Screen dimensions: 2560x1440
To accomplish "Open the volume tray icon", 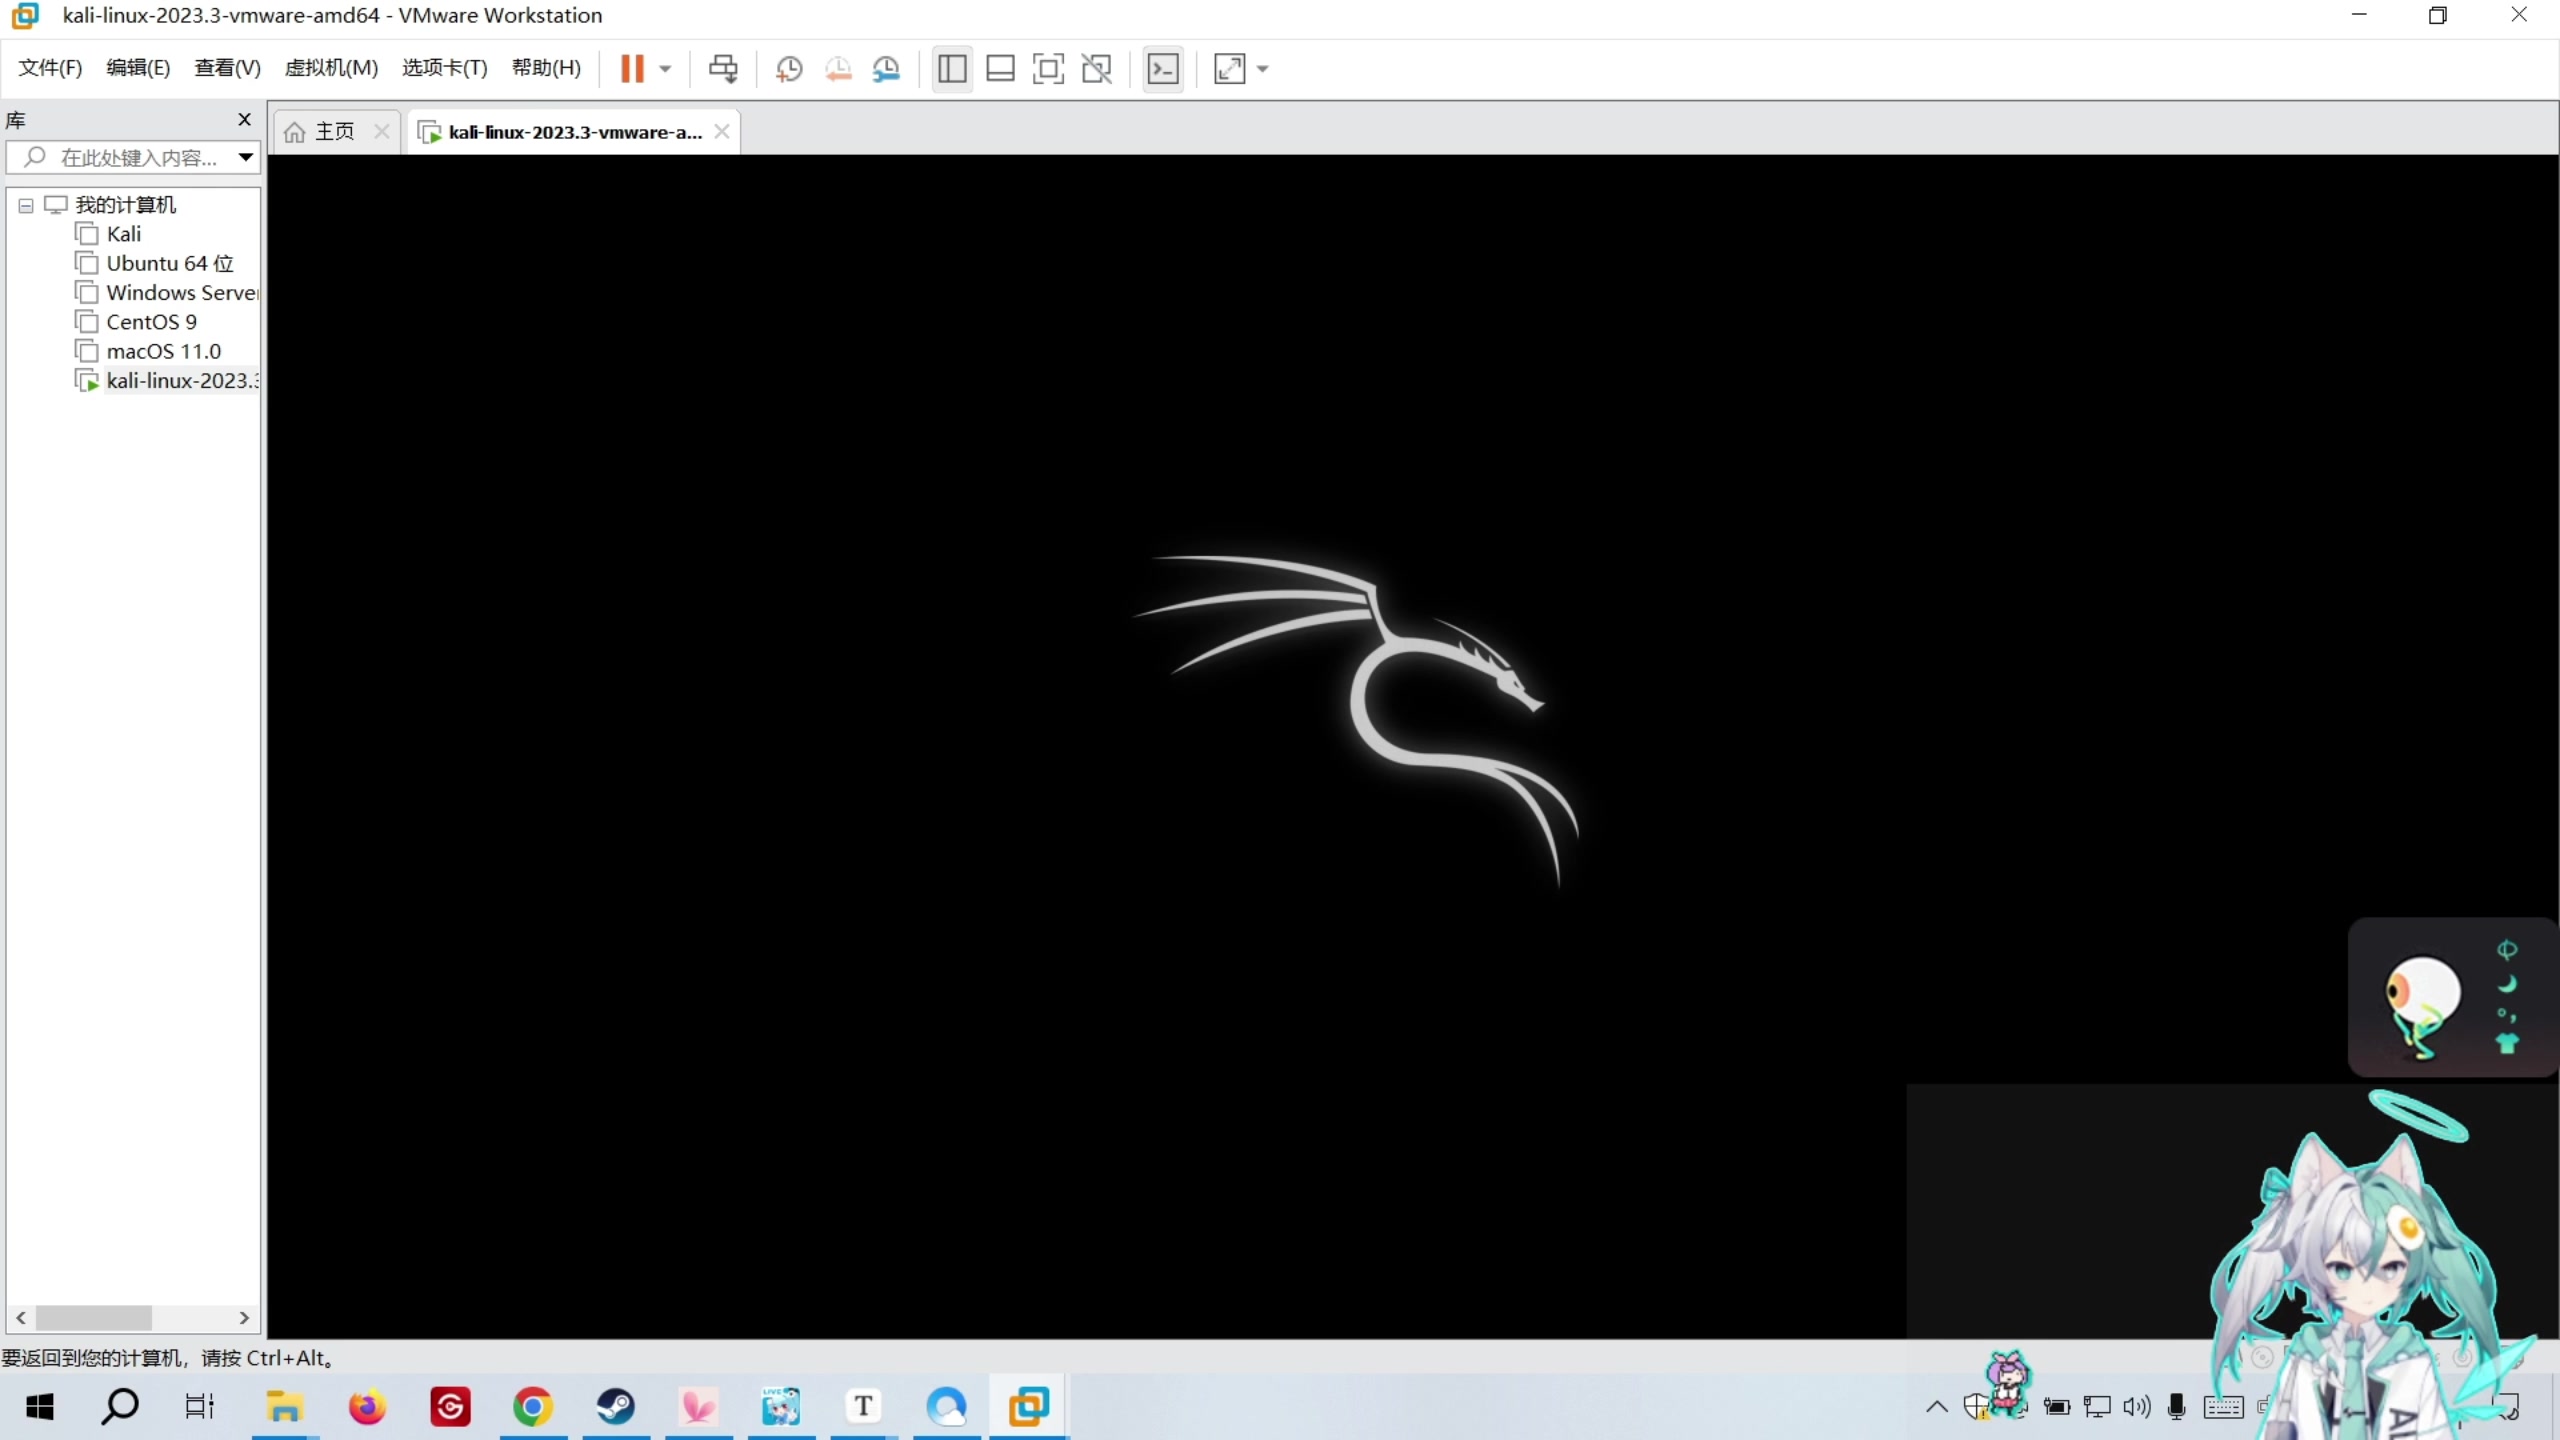I will (2136, 1407).
